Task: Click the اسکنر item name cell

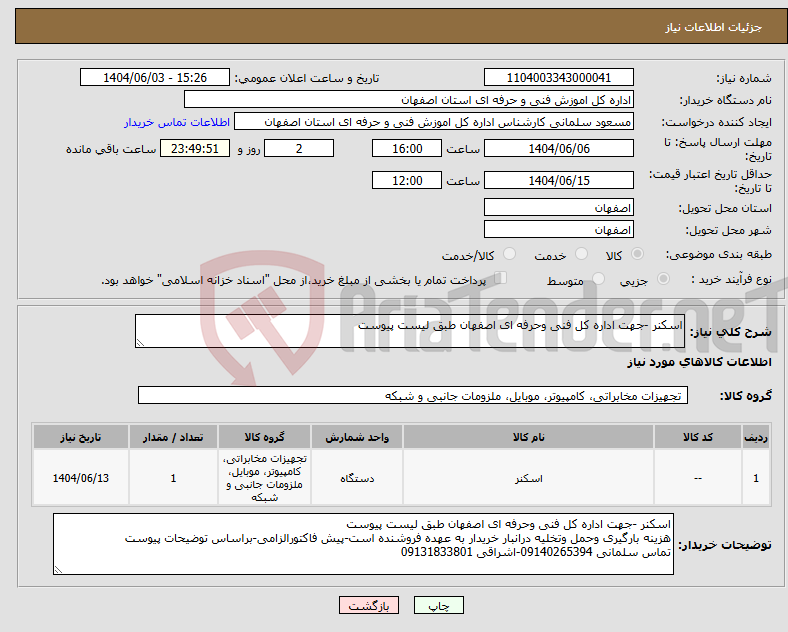Action: pos(528,478)
